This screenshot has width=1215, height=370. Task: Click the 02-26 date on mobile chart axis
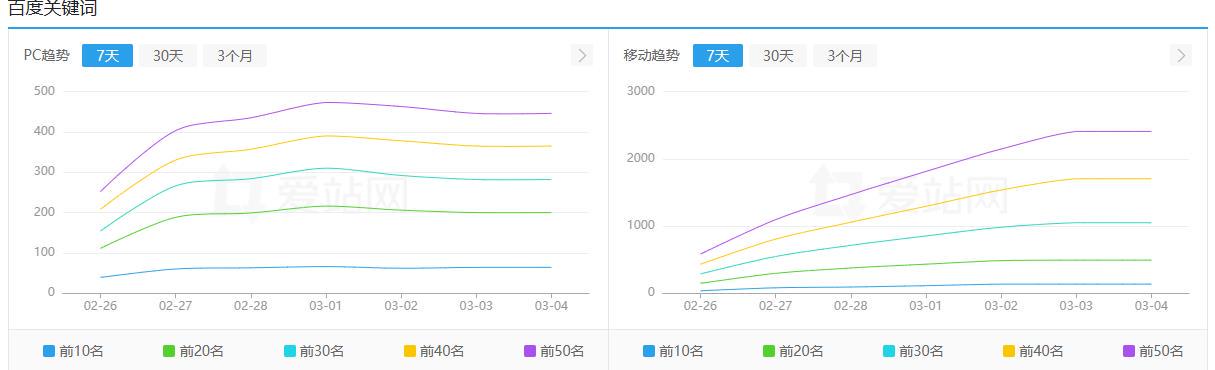[x=701, y=306]
